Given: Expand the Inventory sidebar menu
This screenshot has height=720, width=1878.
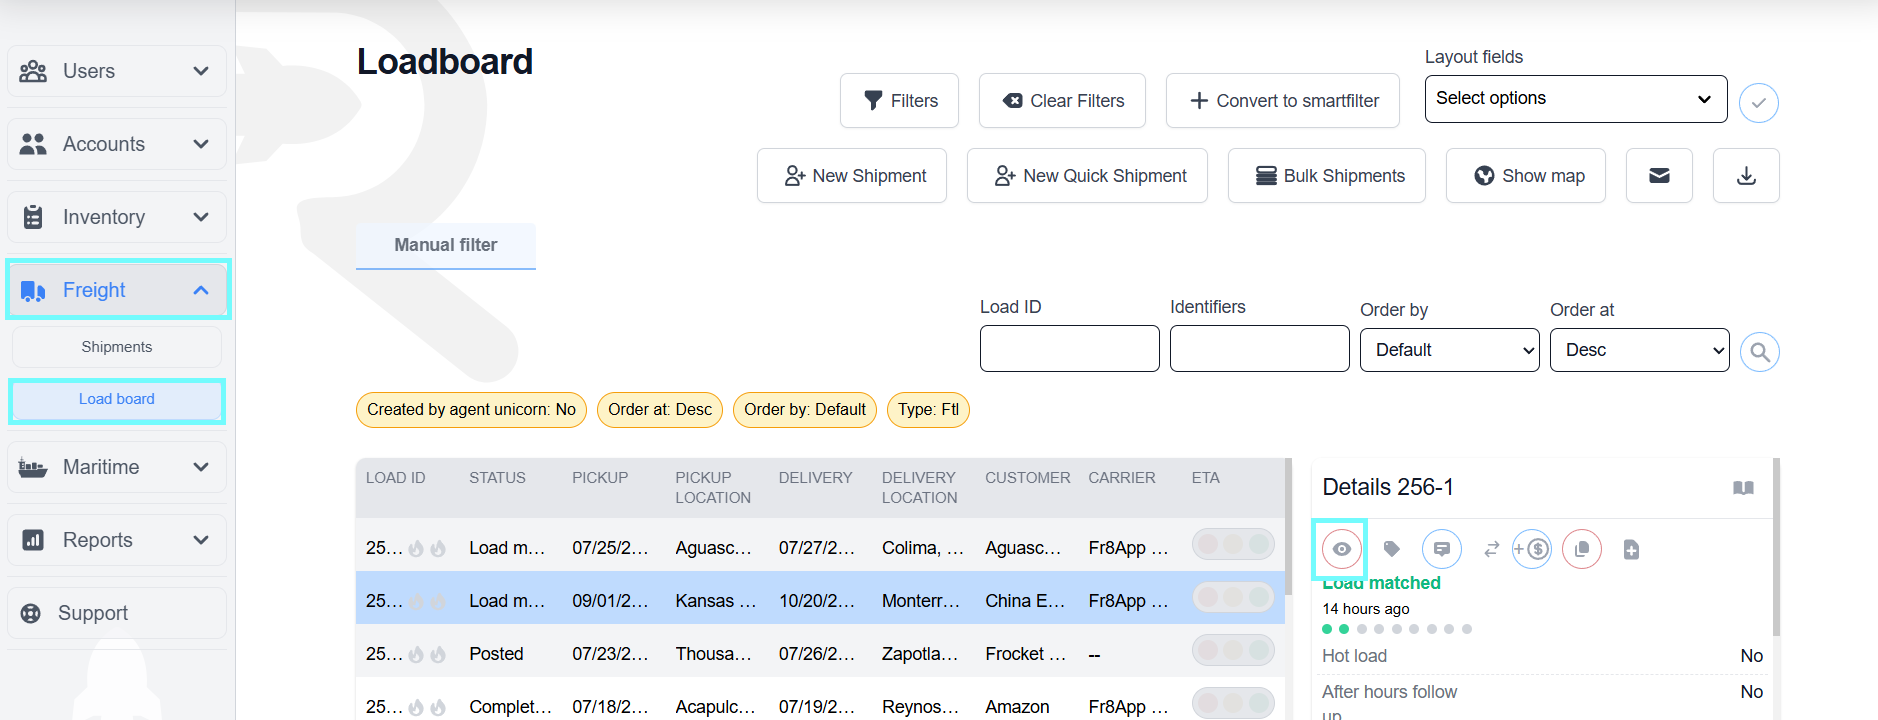Looking at the screenshot, I should pos(117,217).
